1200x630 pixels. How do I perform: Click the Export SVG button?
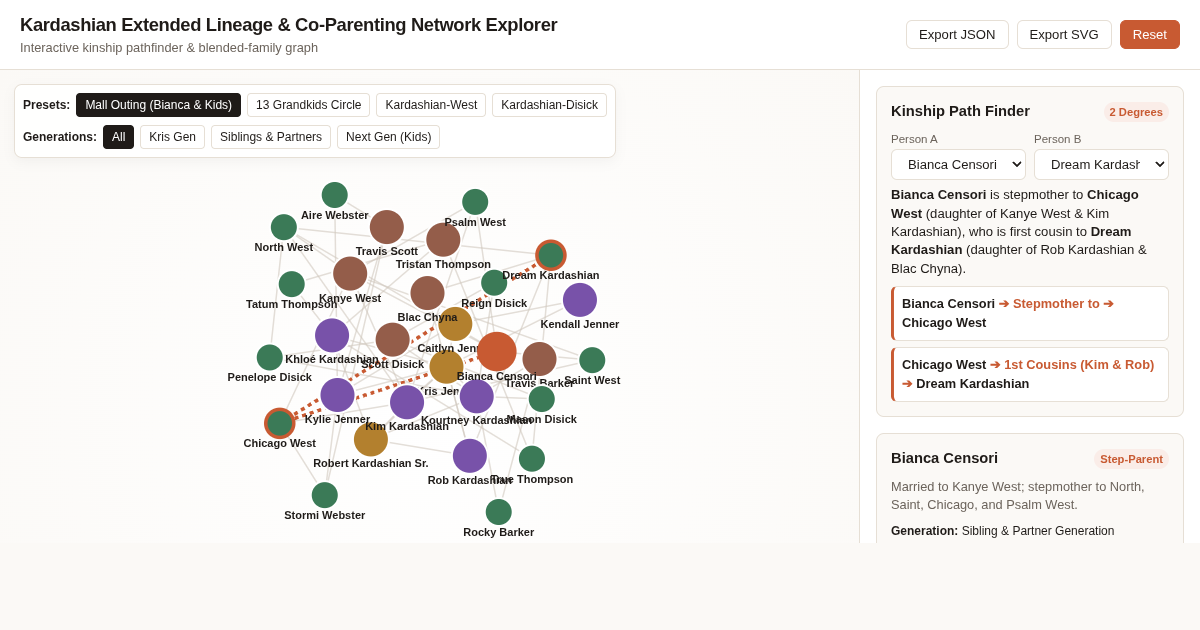(x=1064, y=34)
